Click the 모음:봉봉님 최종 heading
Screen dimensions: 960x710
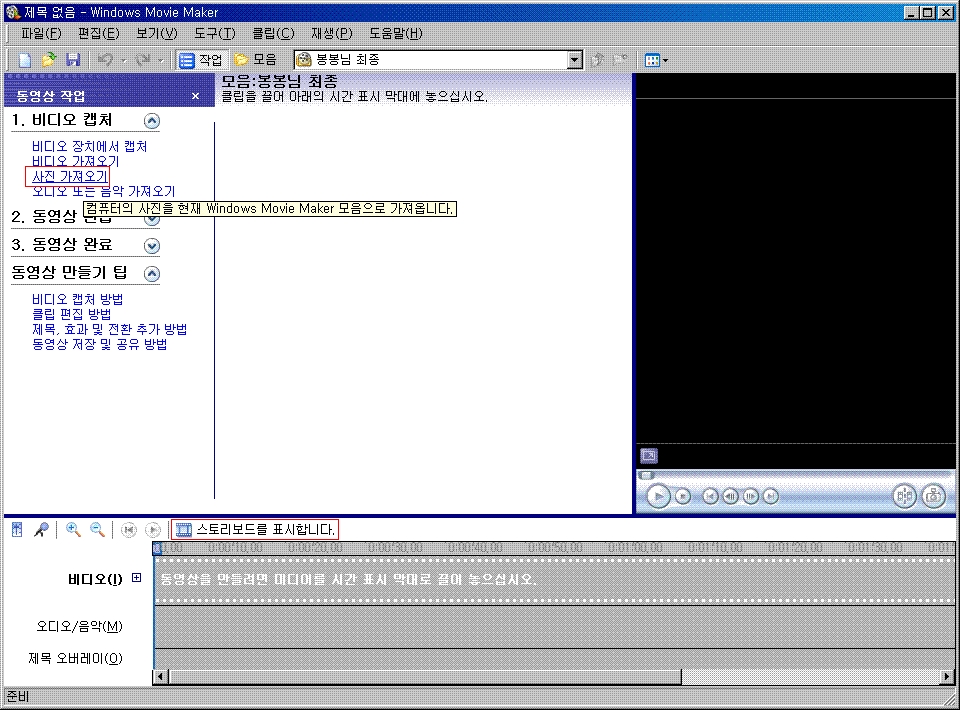coord(279,81)
